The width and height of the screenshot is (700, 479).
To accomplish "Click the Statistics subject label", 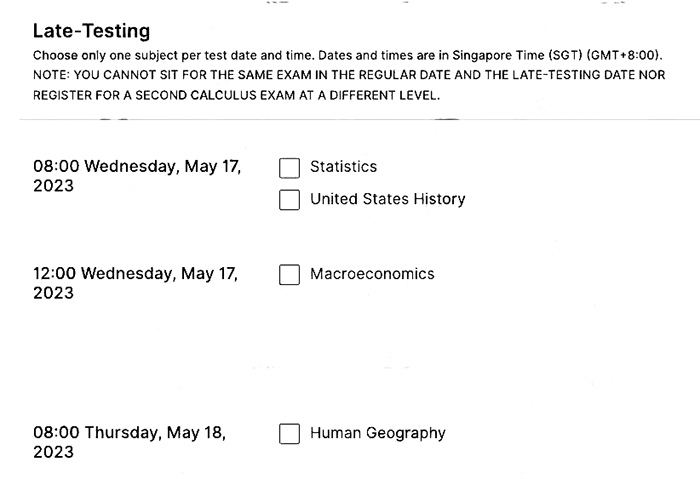I will [343, 167].
